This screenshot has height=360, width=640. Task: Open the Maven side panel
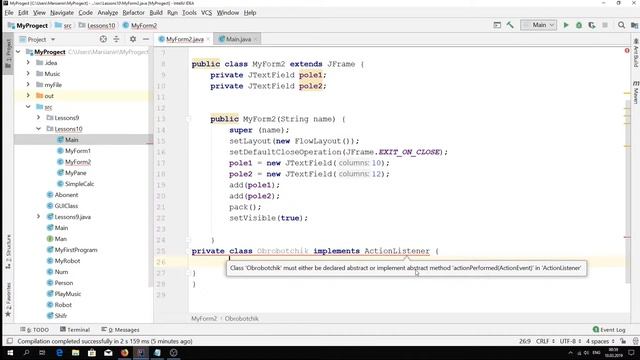[x=636, y=92]
